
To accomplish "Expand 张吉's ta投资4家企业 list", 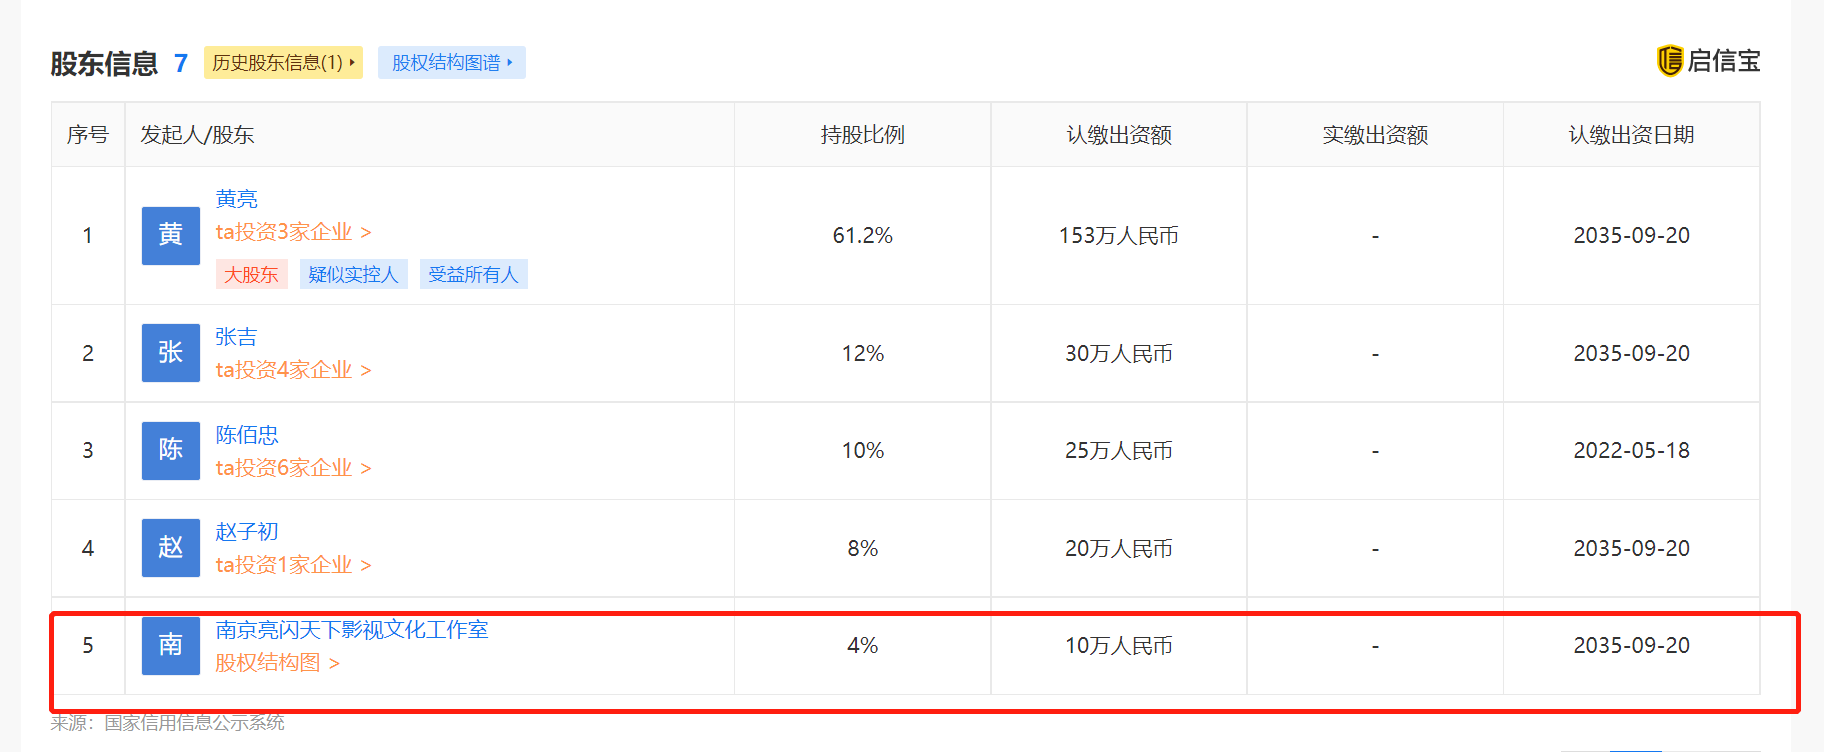I will (x=293, y=370).
